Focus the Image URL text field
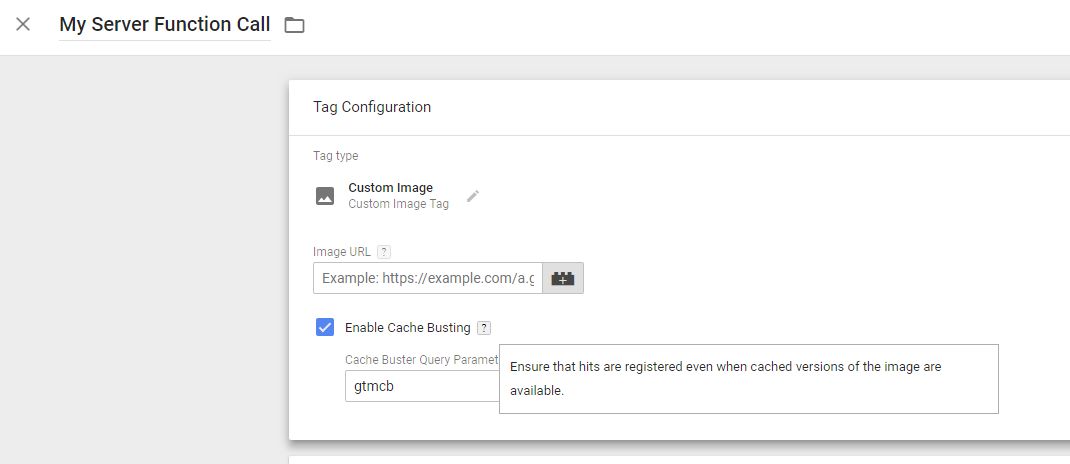Screen dimensions: 1070x464 point(428,278)
